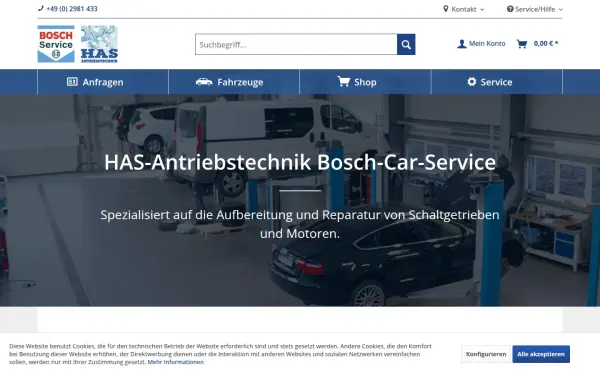This screenshot has height=375, width=600.
Task: Open Mehr Informationen cookie link
Action: (176, 362)
